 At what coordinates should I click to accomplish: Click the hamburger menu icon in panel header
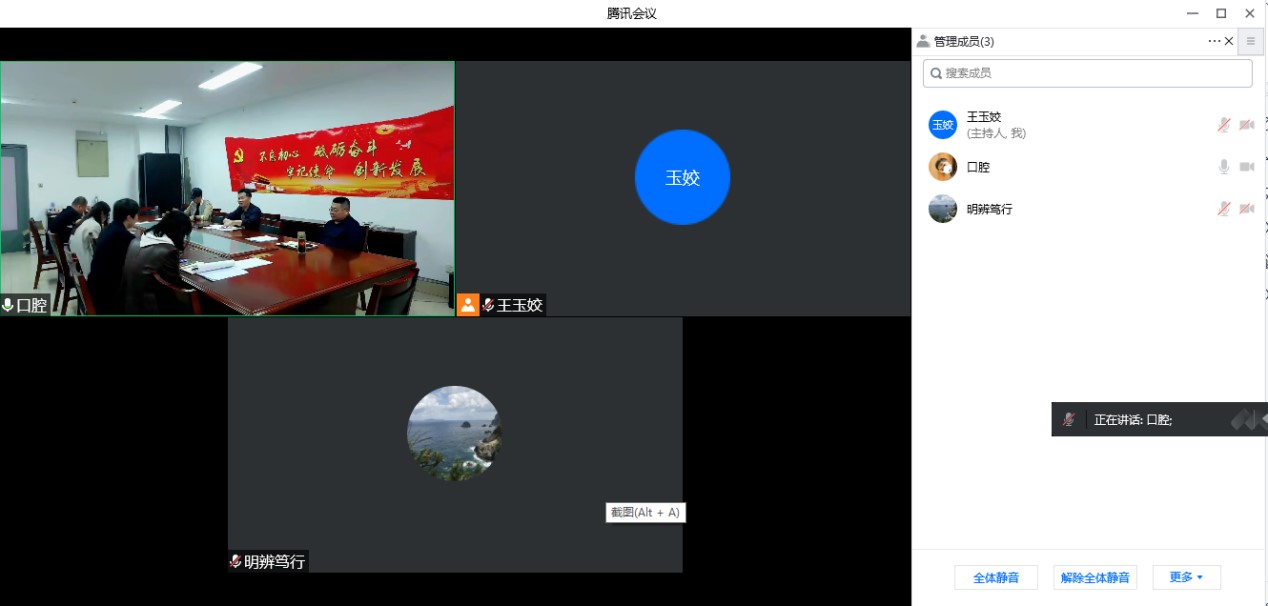pyautogui.click(x=1250, y=41)
